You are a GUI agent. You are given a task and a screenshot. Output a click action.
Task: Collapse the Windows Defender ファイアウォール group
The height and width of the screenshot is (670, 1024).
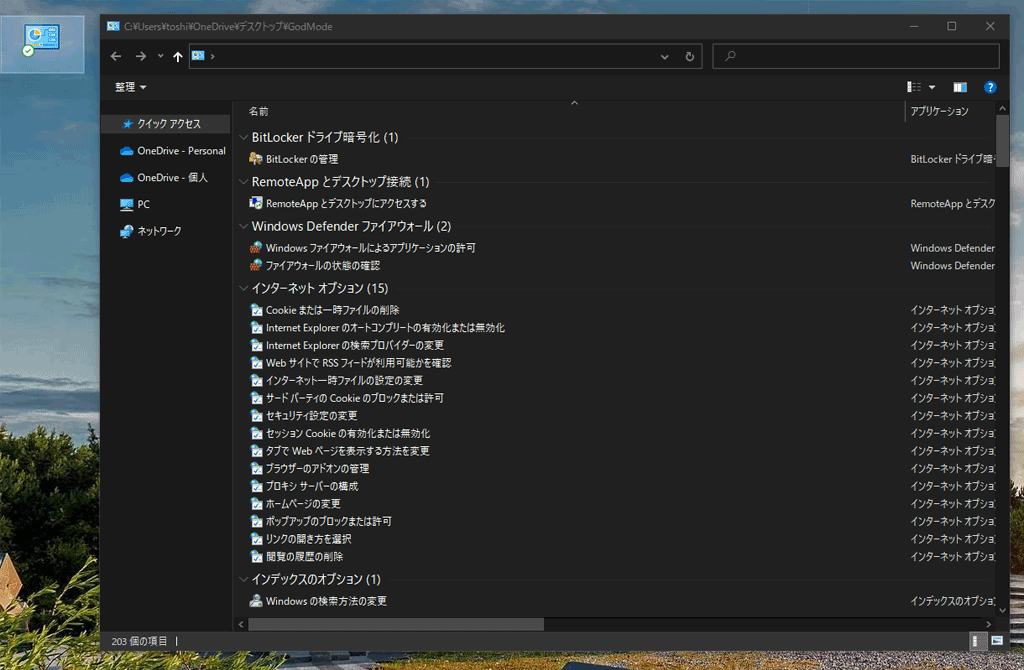[x=244, y=226]
